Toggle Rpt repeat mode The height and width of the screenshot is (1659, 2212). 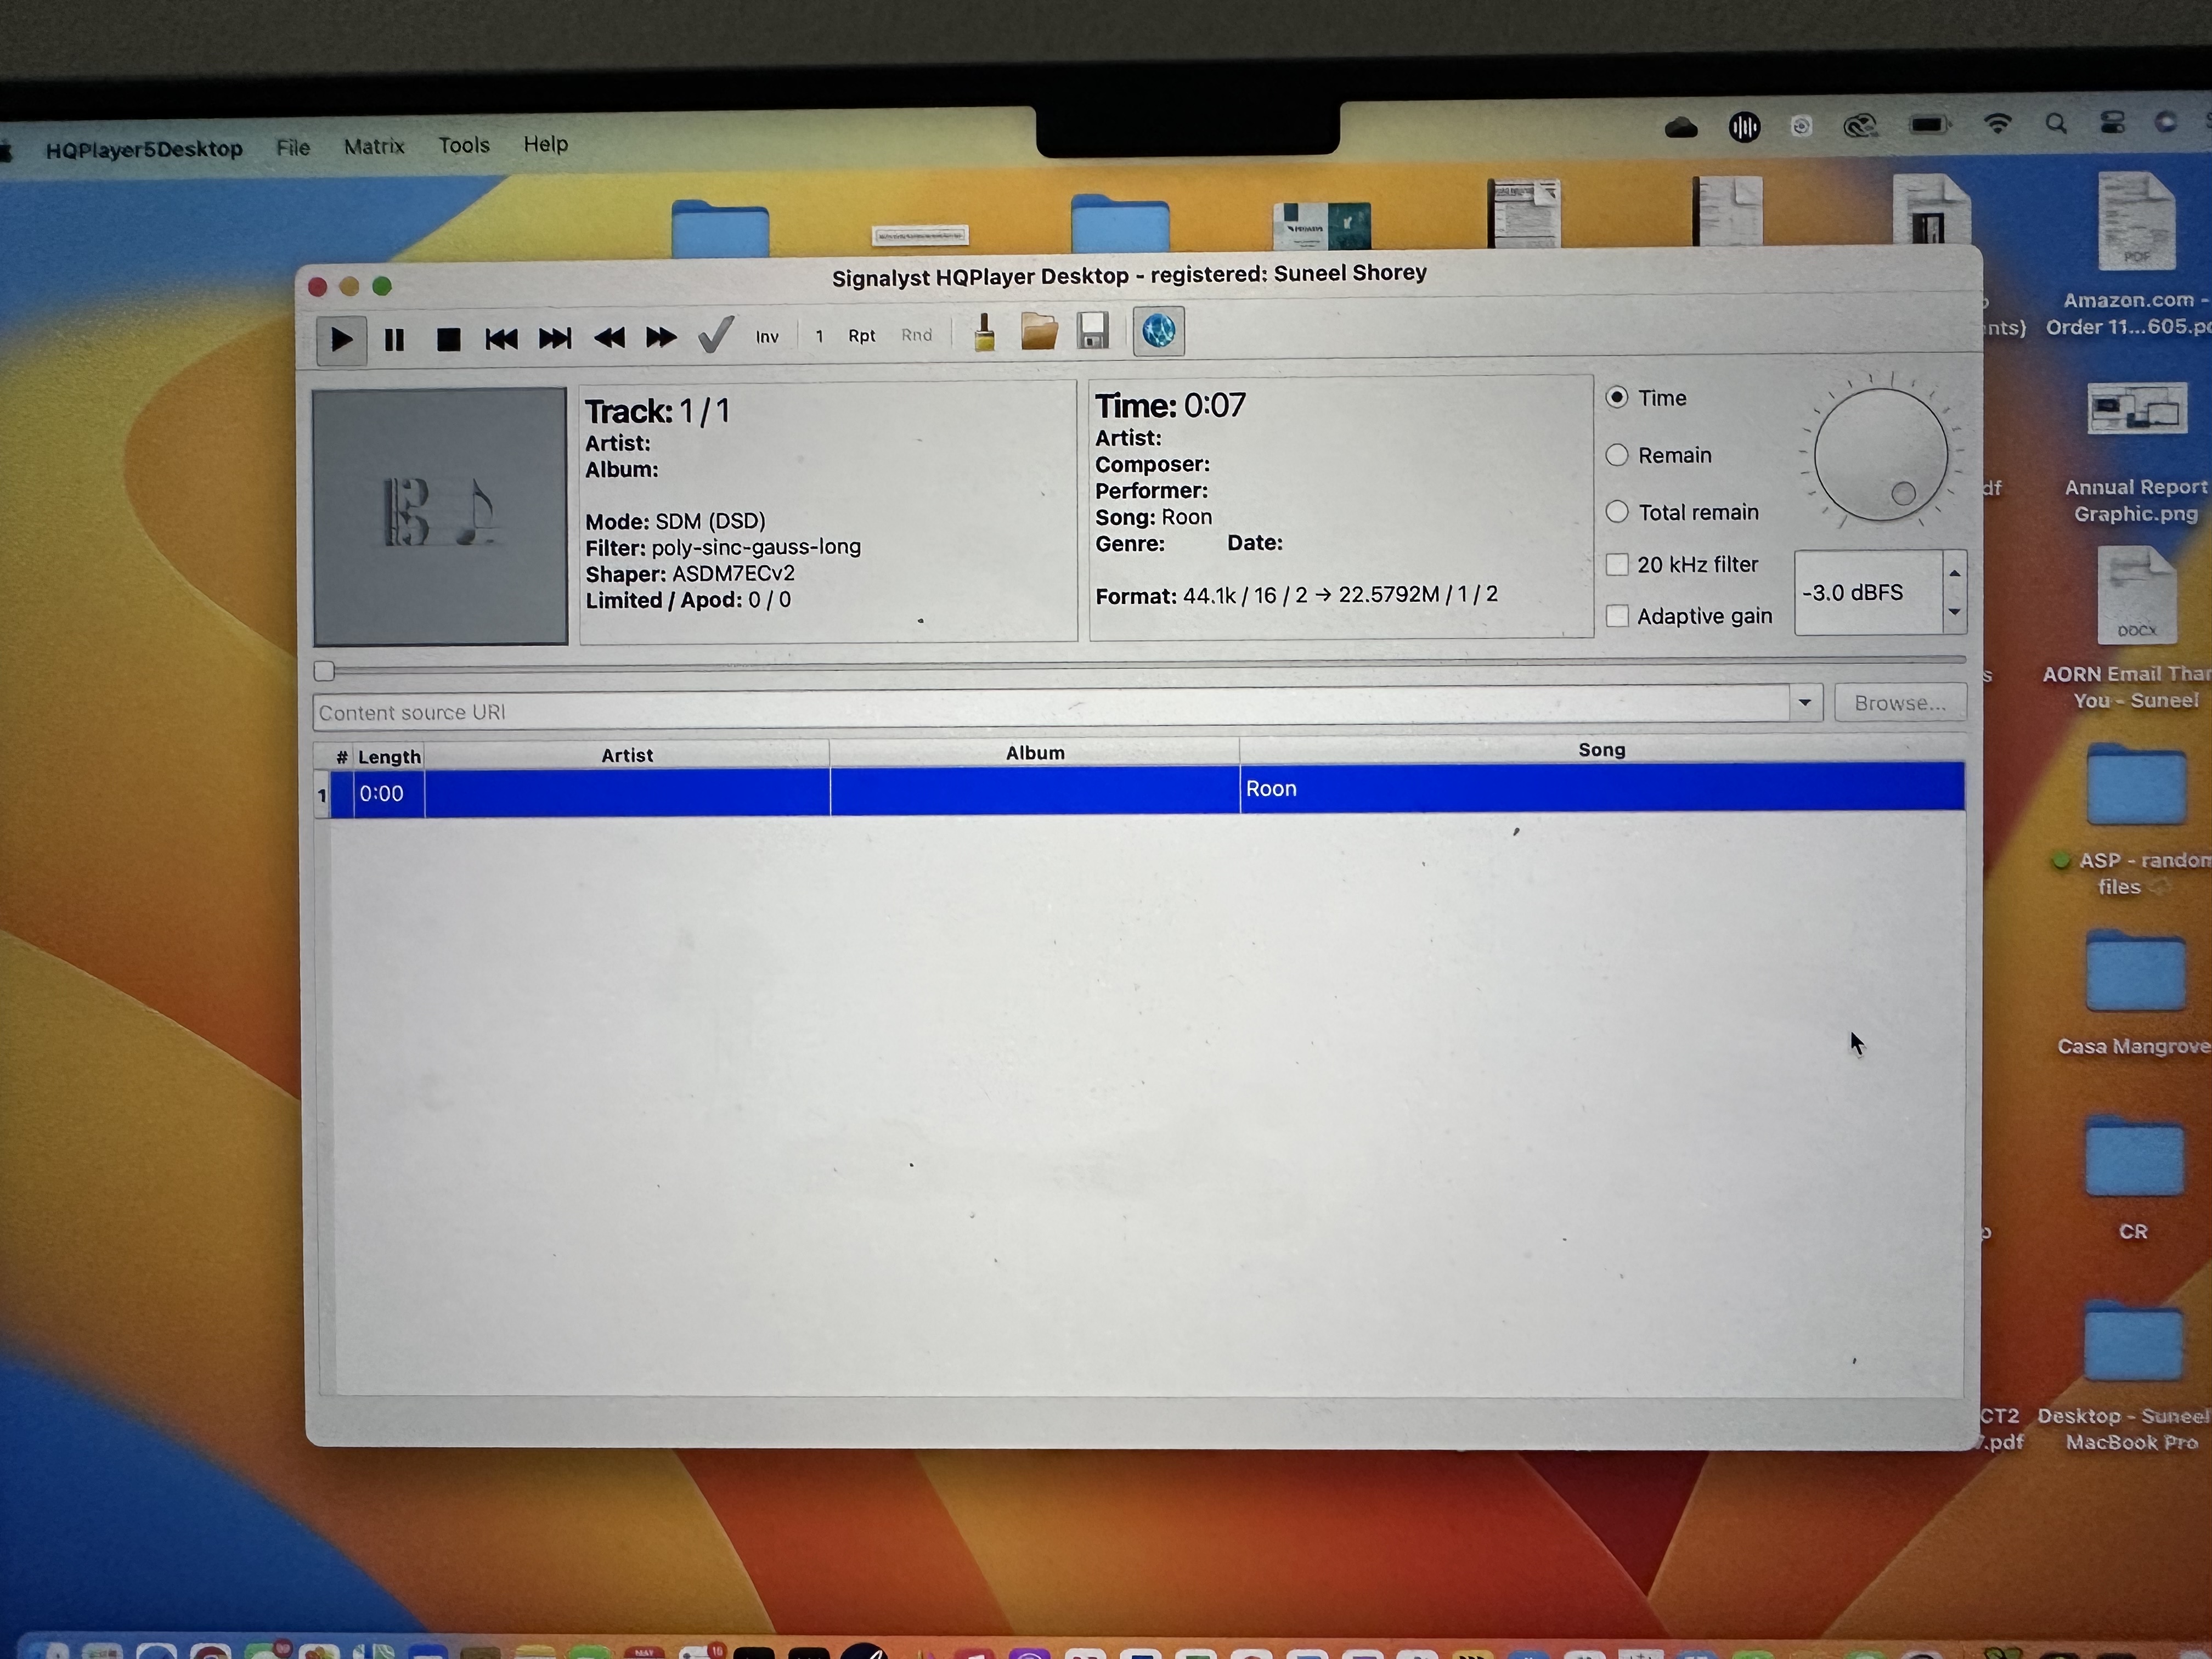tap(862, 336)
